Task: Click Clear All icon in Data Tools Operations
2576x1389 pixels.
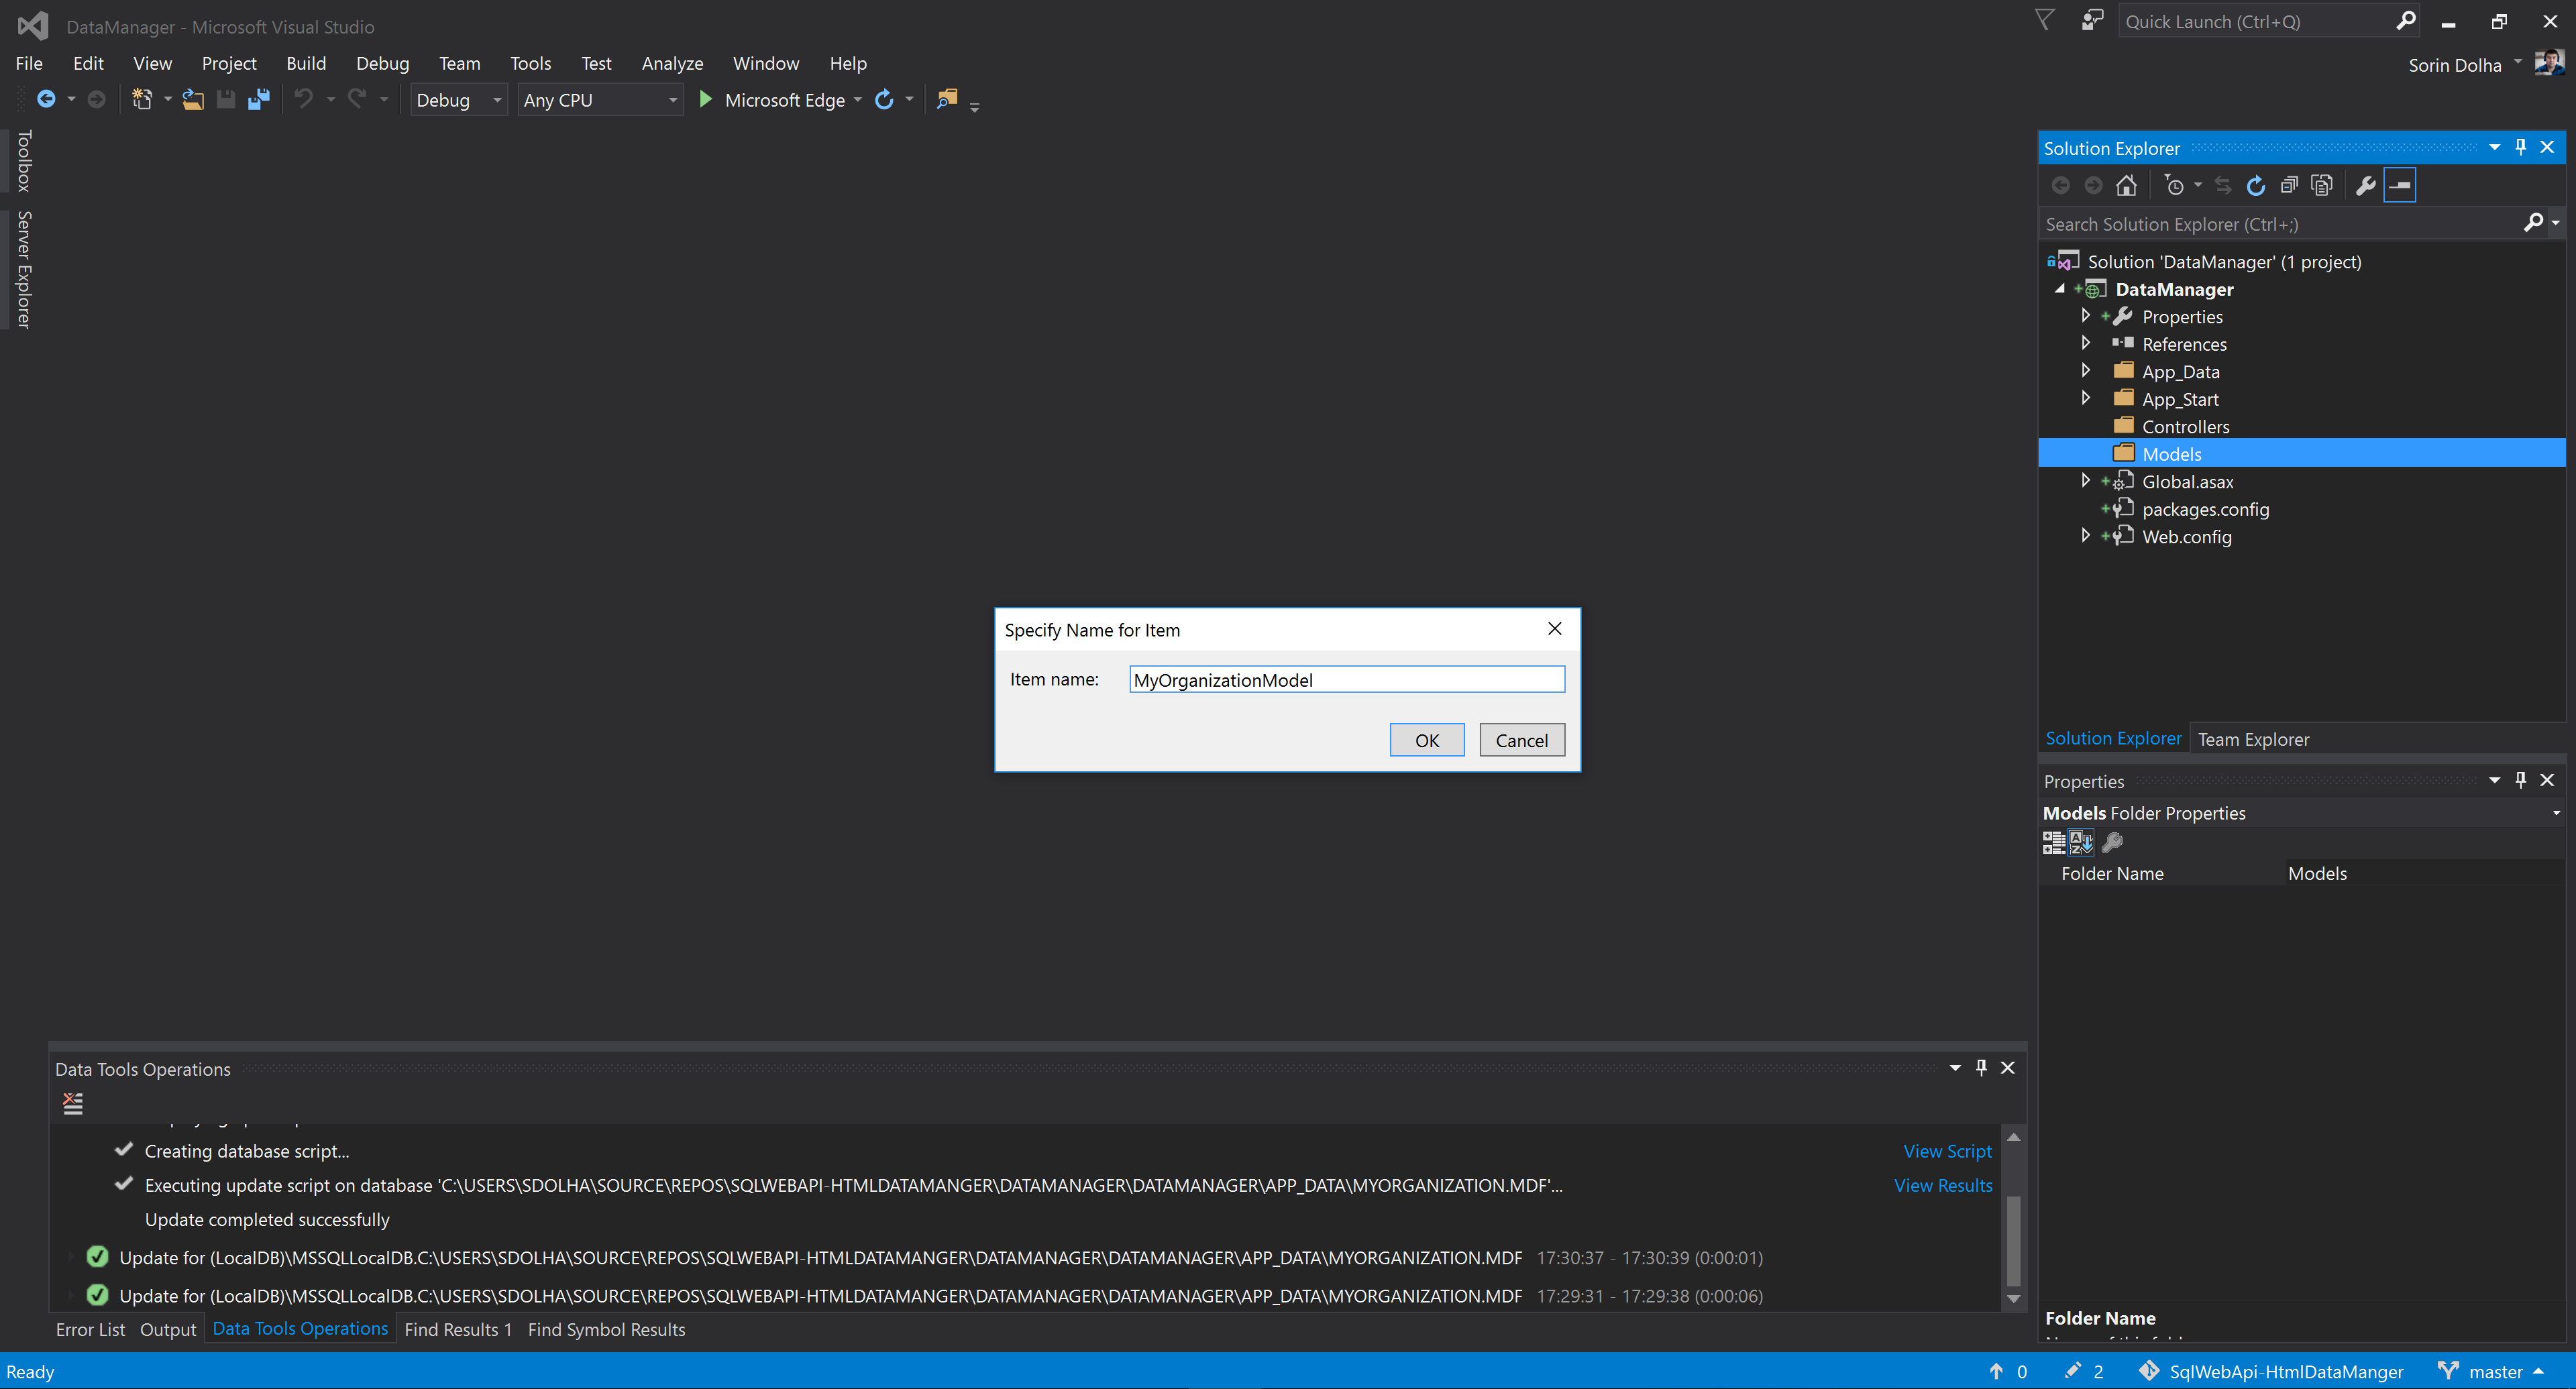Action: pos(73,1103)
